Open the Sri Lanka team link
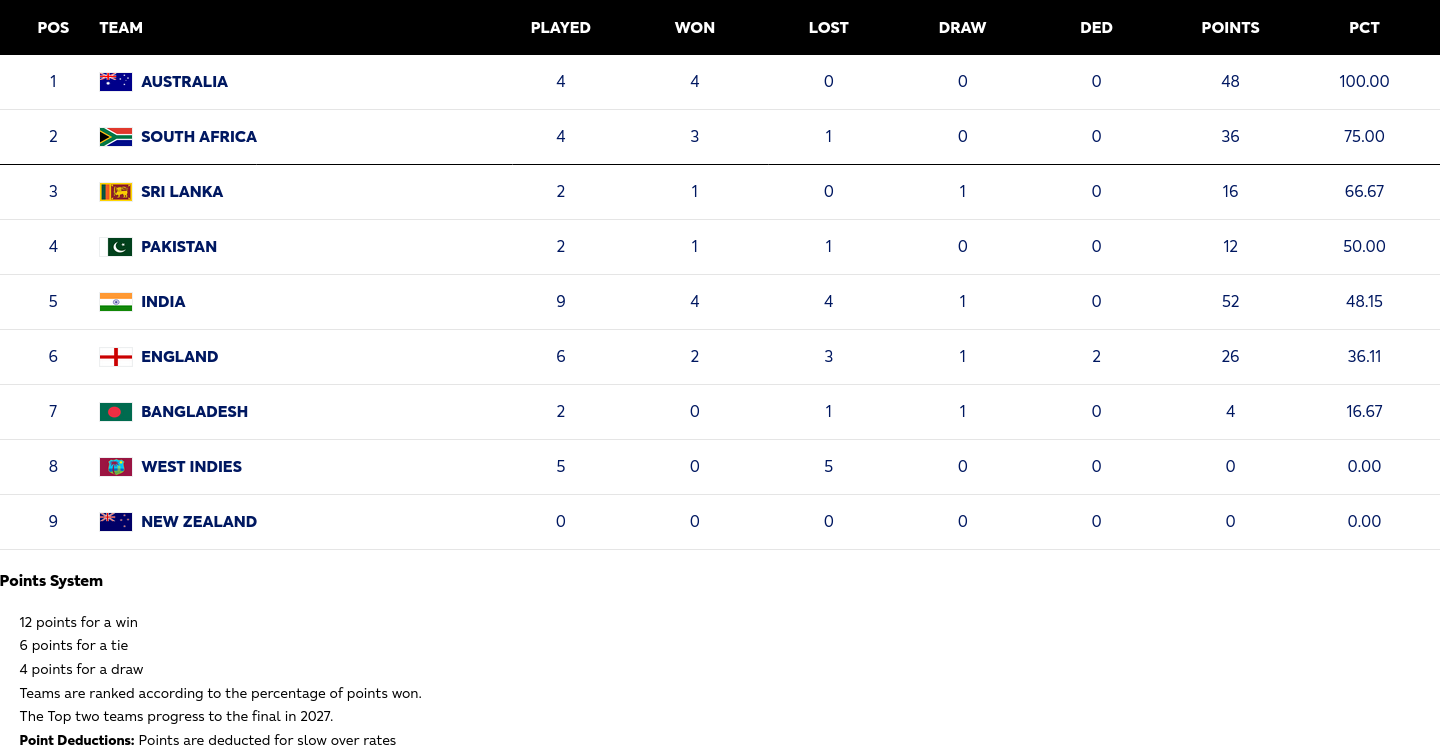This screenshot has height=753, width=1440. click(182, 192)
